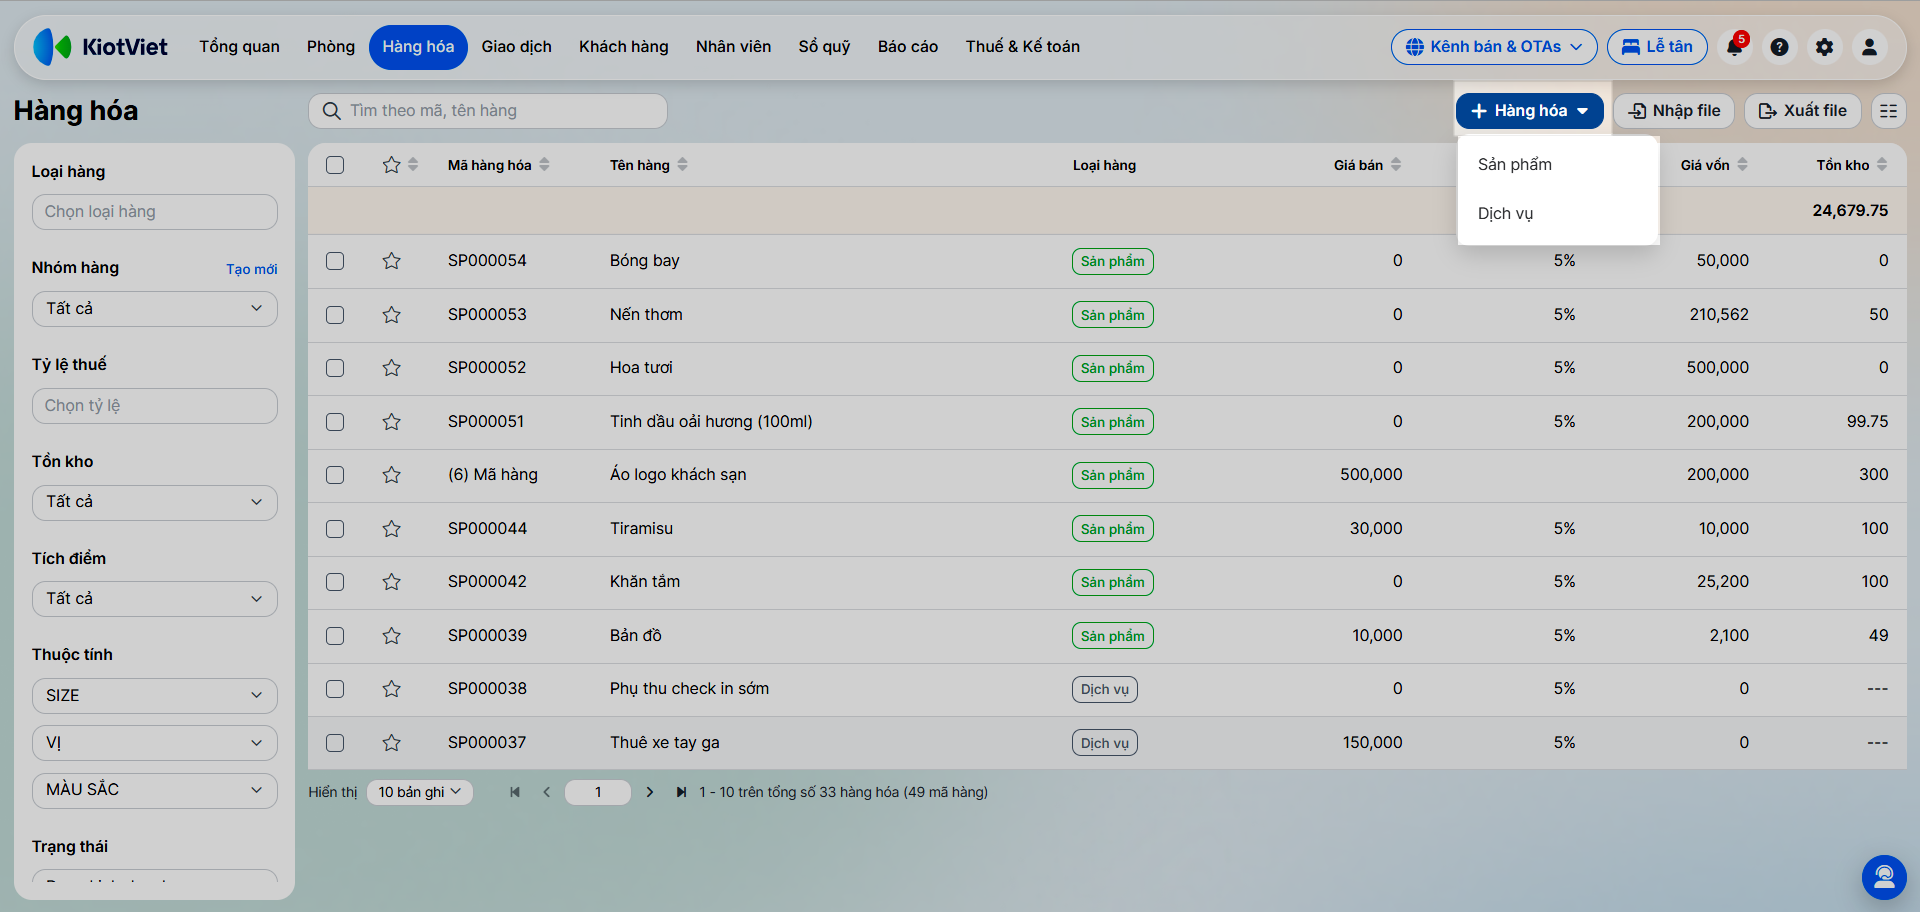Star the Thuê xe tay ga item
The image size is (1920, 912).
click(391, 743)
